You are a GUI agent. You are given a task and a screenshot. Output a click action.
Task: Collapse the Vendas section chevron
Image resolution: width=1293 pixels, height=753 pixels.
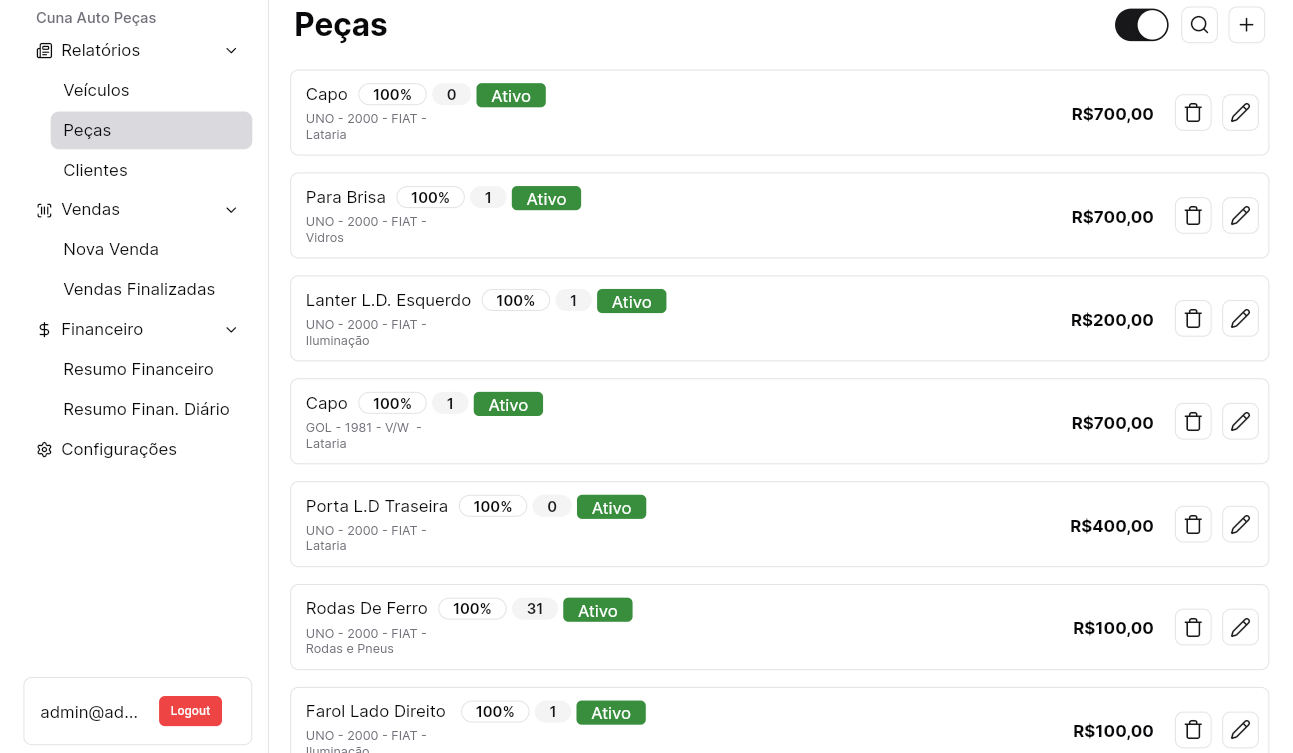coord(231,210)
